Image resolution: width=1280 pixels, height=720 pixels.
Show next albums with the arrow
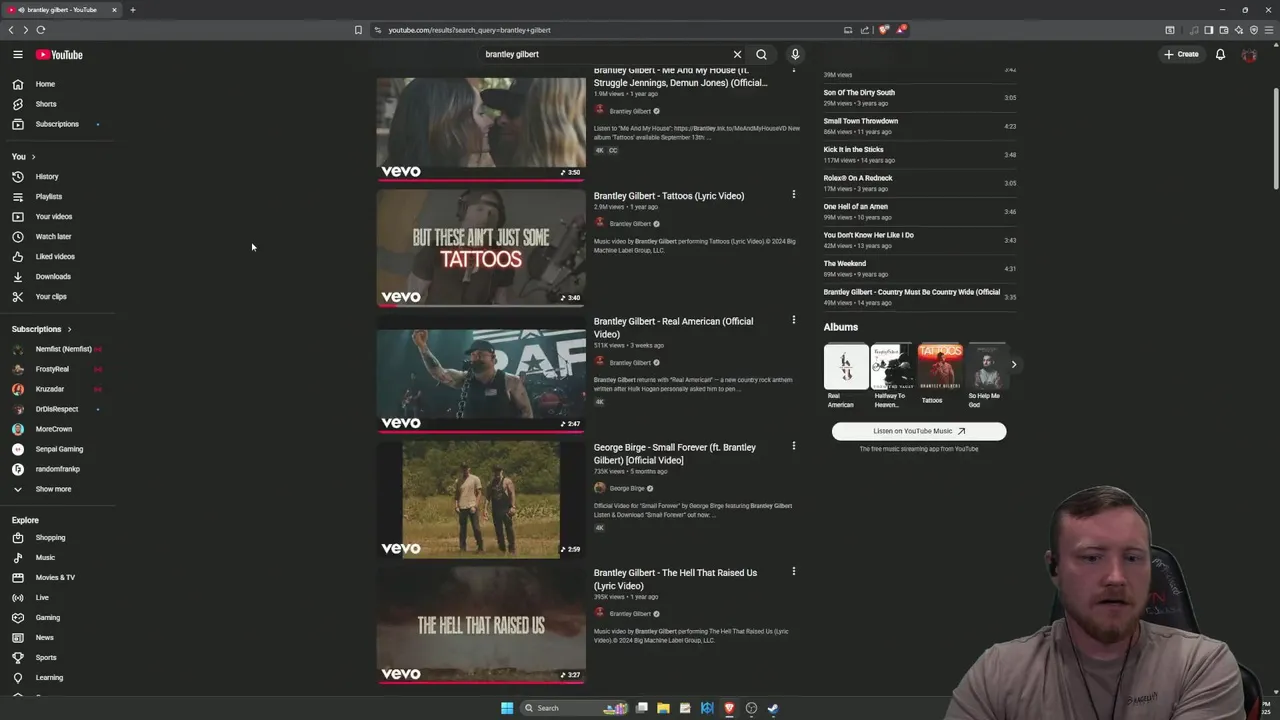pyautogui.click(x=1013, y=365)
